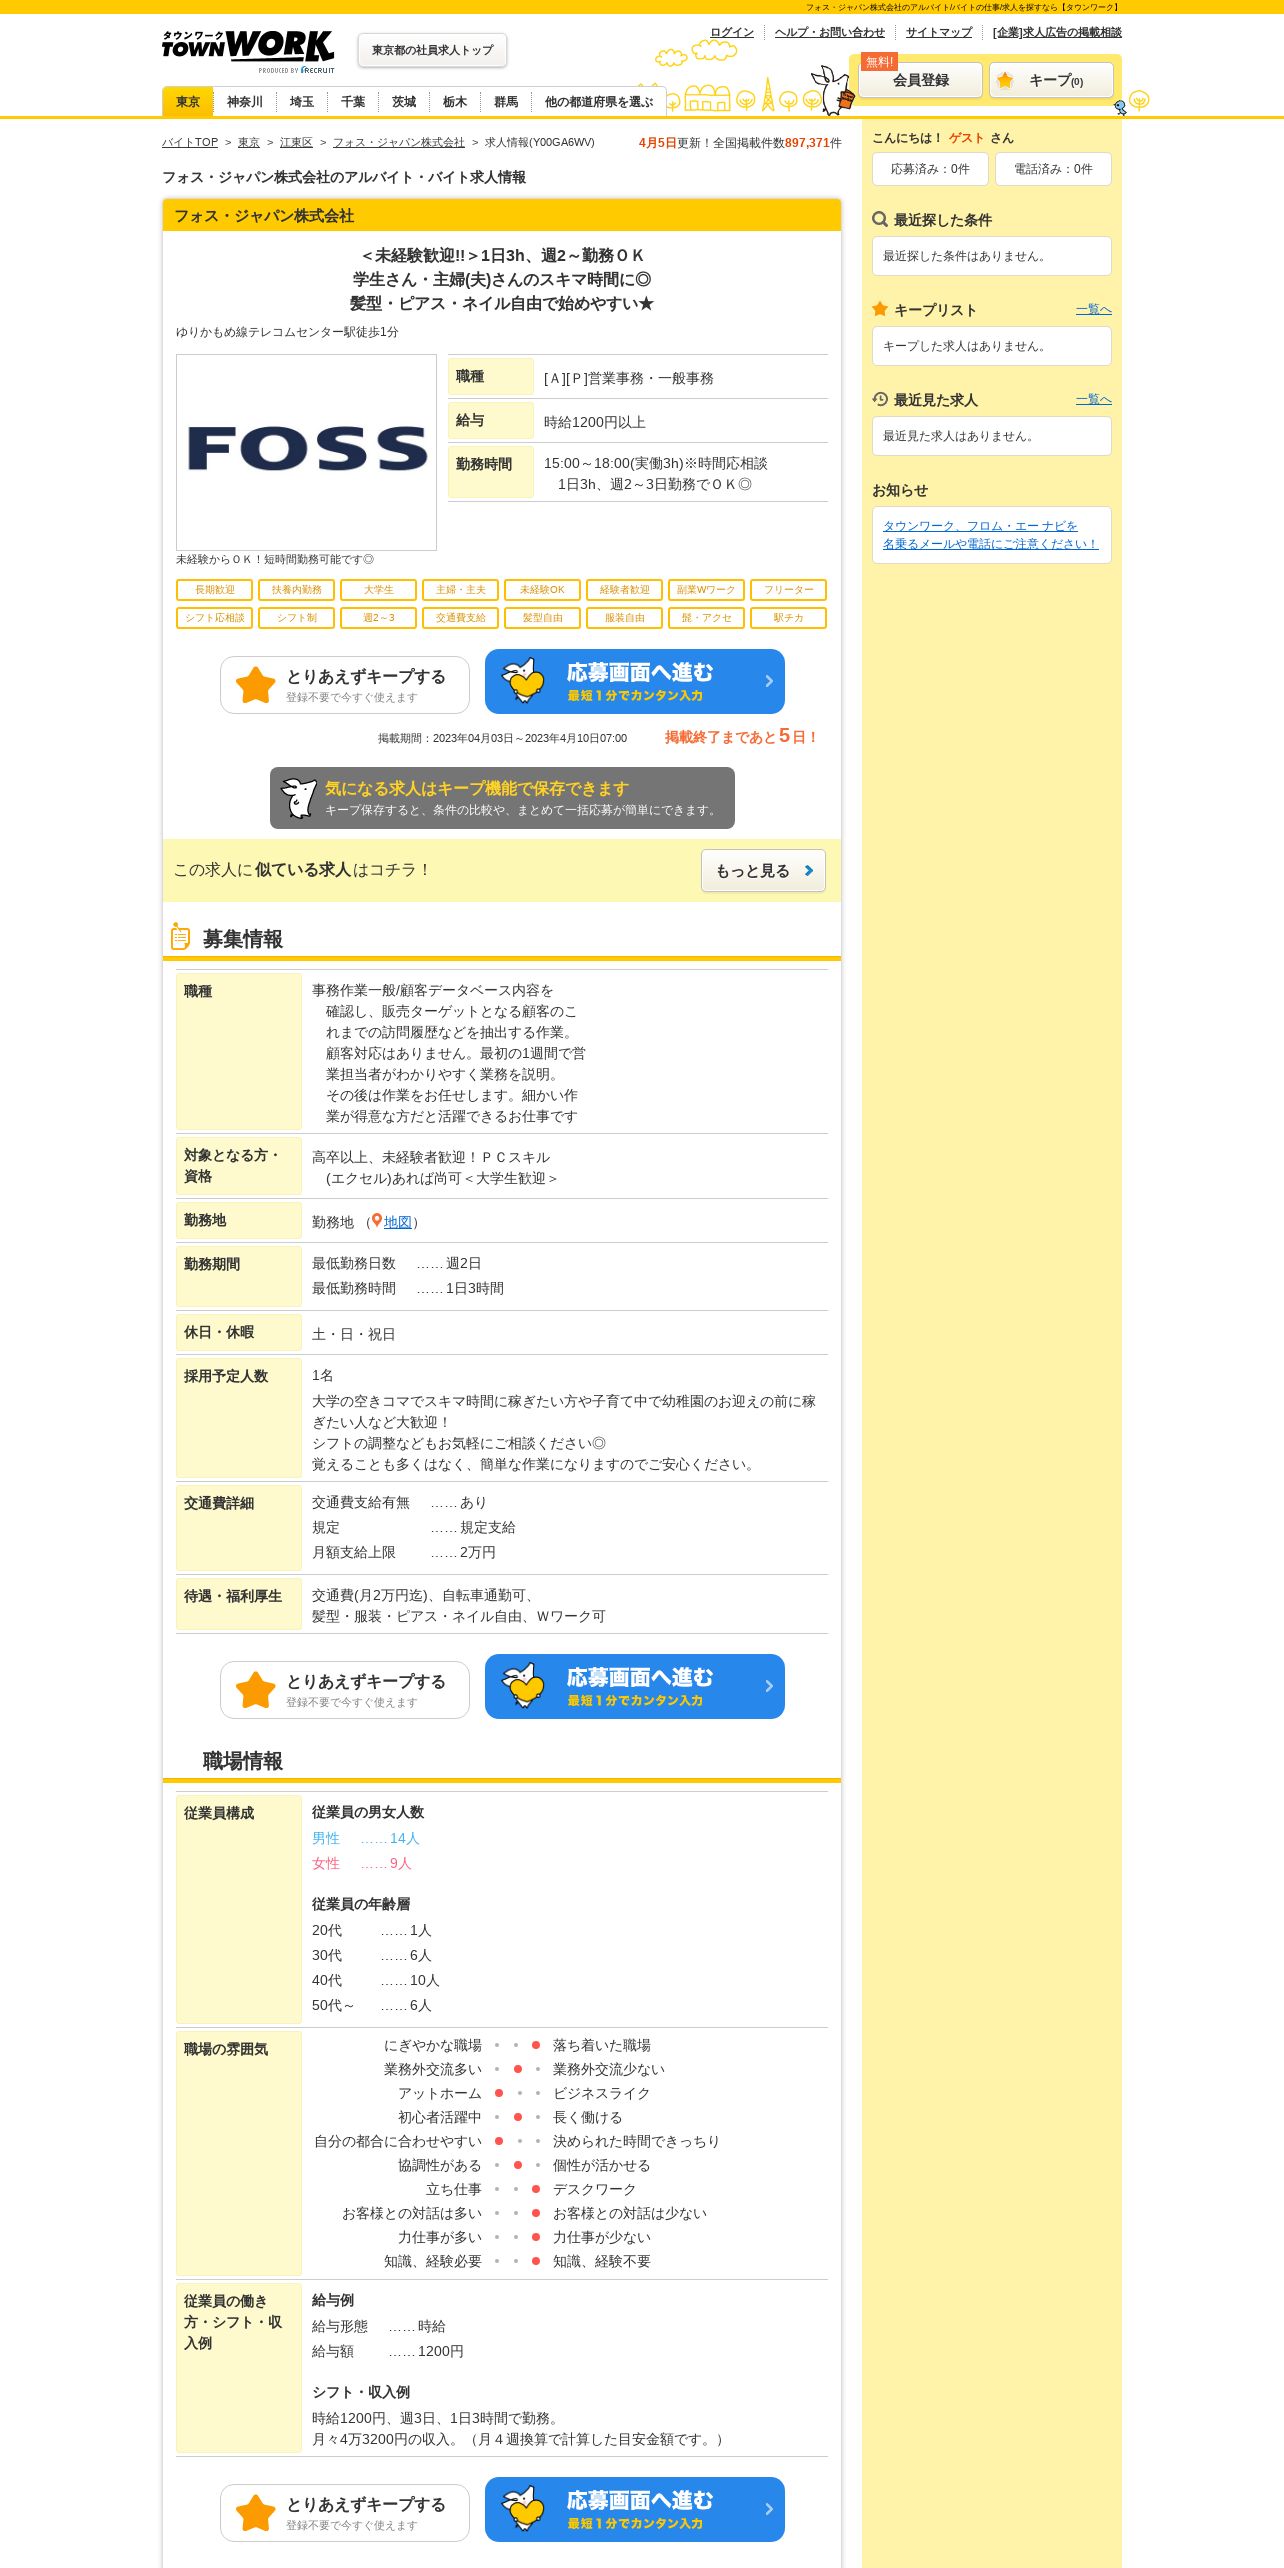Select the 群馬 region tab

coord(506,102)
